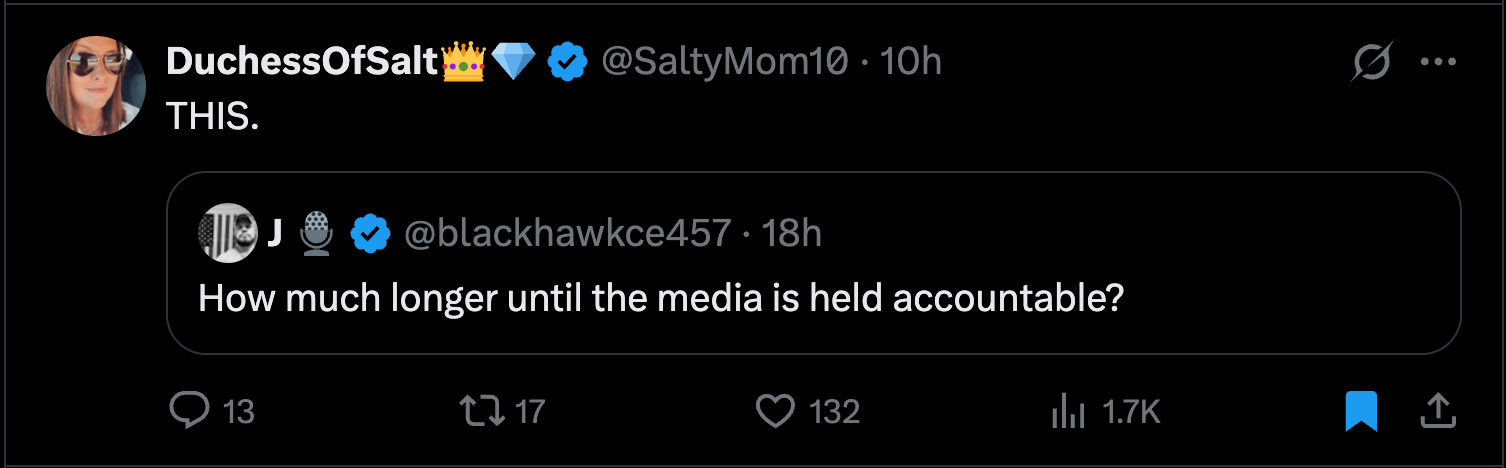Screen dimensions: 1506x468
Task: Open J's small avatar in quoted tweet
Action: click(x=228, y=234)
